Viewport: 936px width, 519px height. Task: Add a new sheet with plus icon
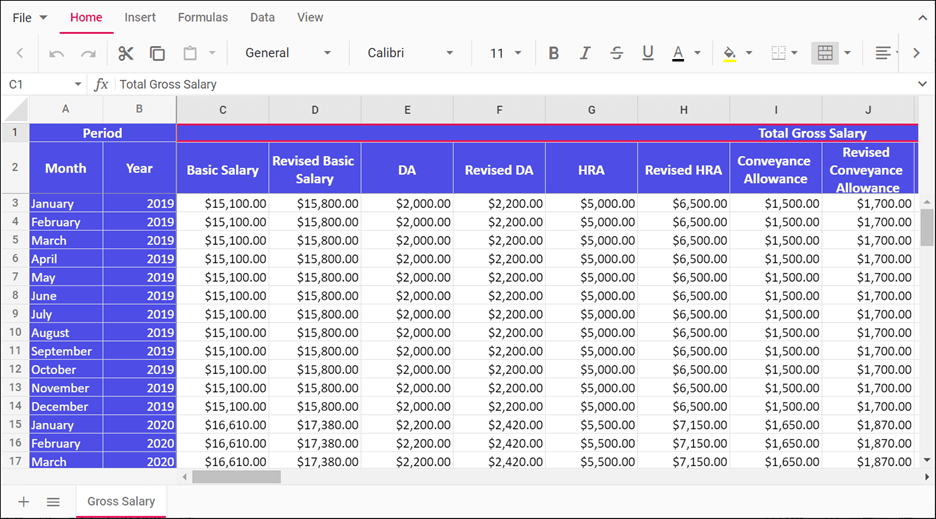click(x=24, y=501)
